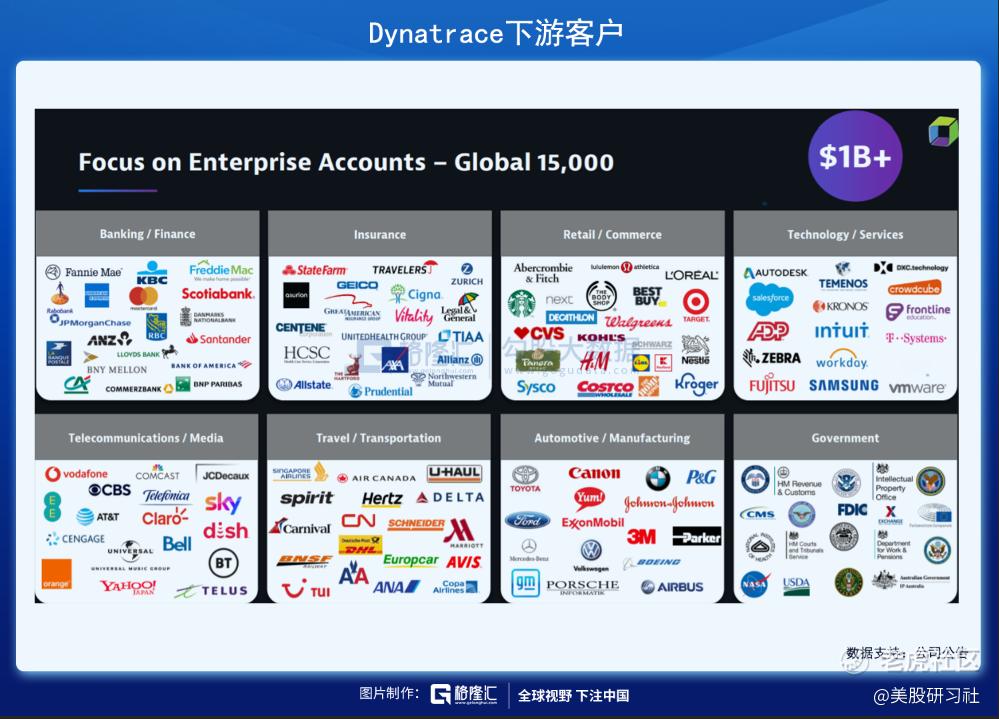Click the red Yum! logo

[589, 497]
